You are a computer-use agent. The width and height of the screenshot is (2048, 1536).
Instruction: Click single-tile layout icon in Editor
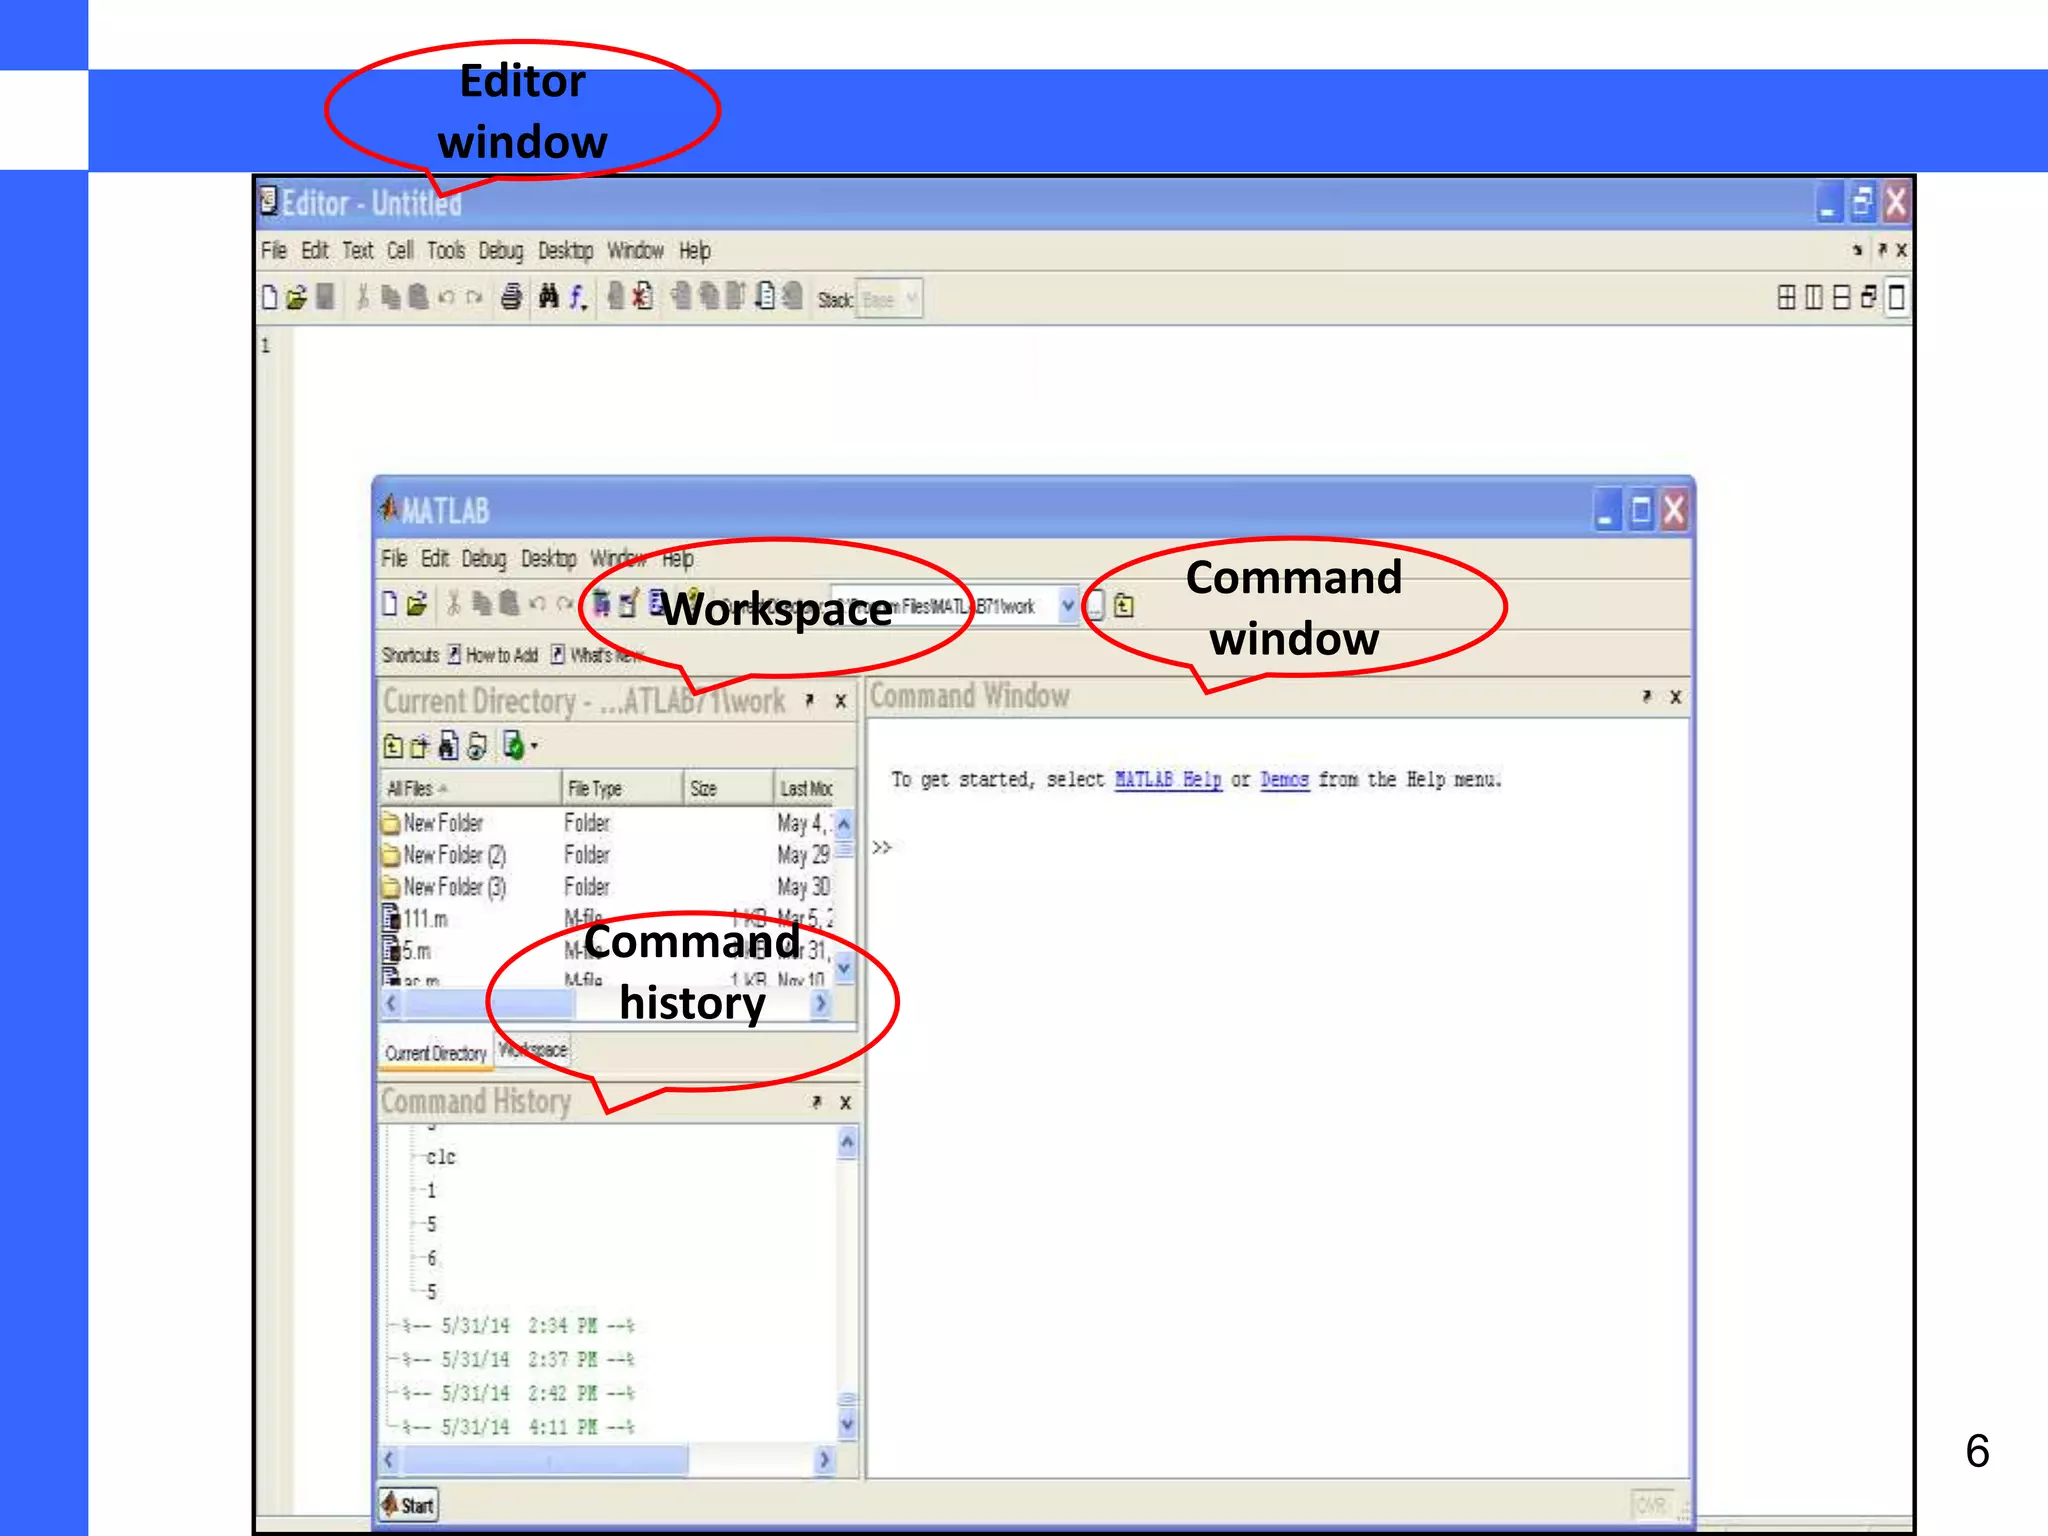(x=1895, y=297)
